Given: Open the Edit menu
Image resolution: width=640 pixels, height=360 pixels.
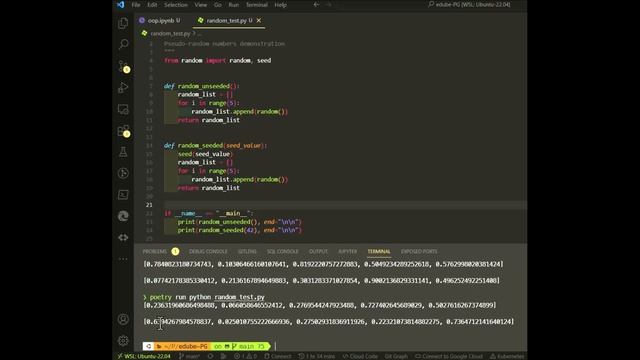Looking at the screenshot, I should click(x=152, y=5).
